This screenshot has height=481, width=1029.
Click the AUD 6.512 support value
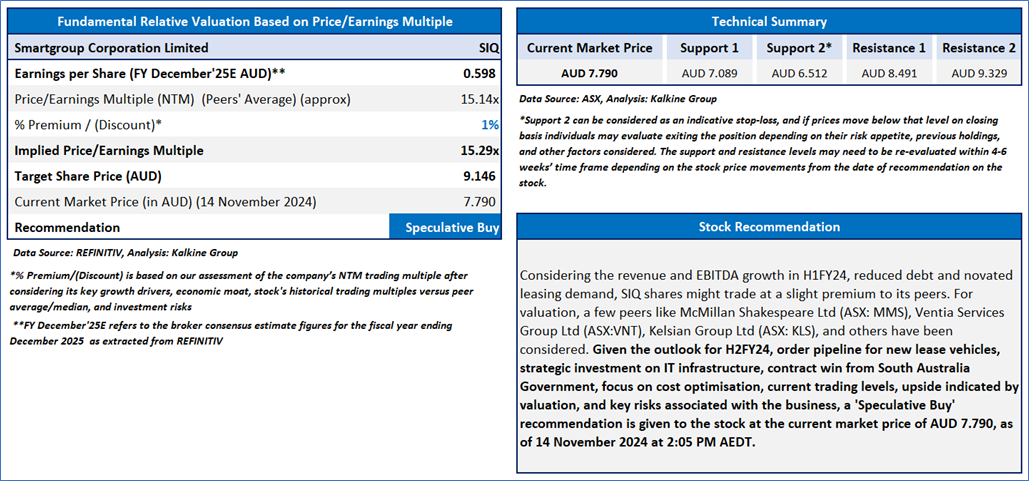click(799, 73)
